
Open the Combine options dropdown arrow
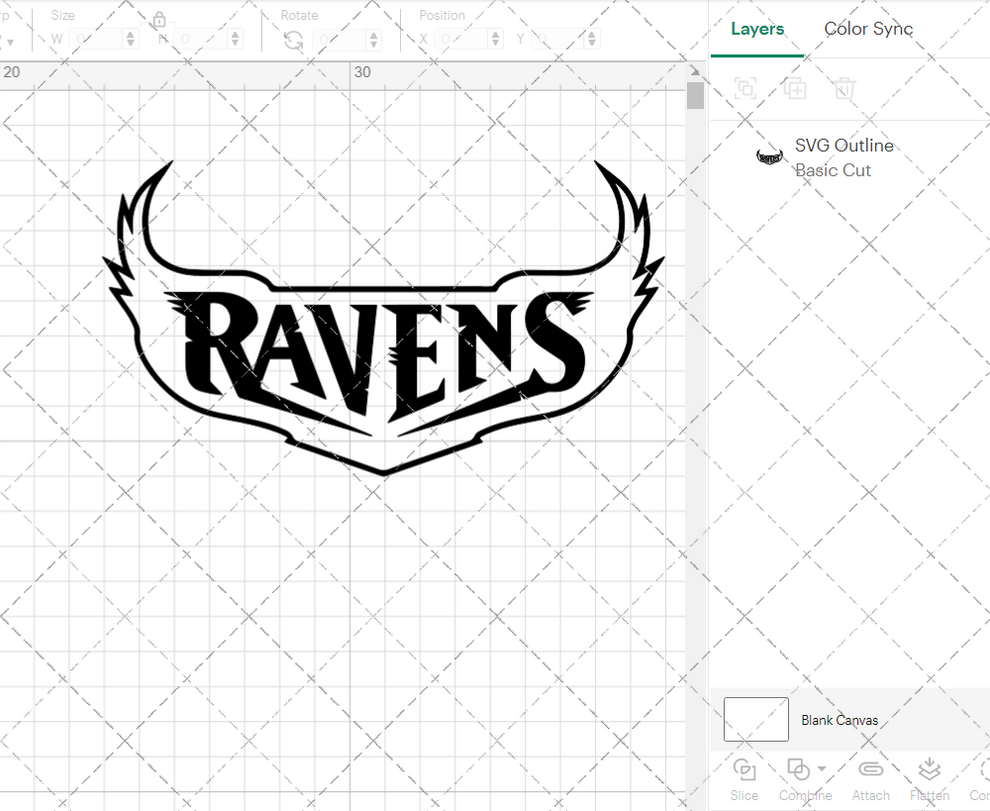point(822,768)
